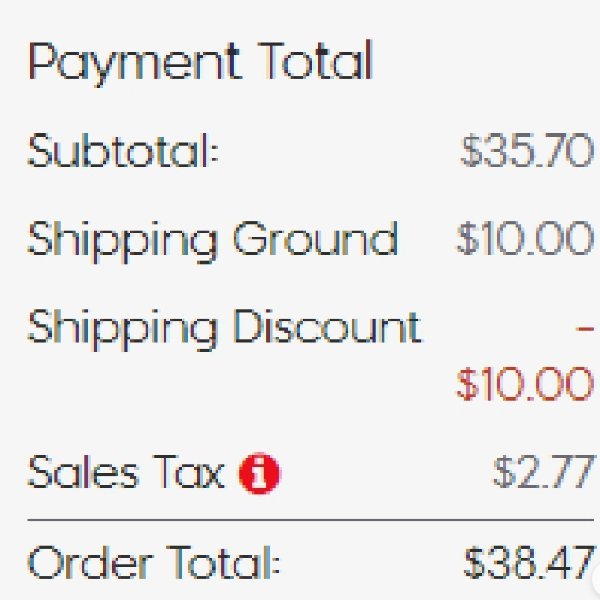Click the red $10.00 discount amount
Viewport: 600px width, 600px height.
525,383
